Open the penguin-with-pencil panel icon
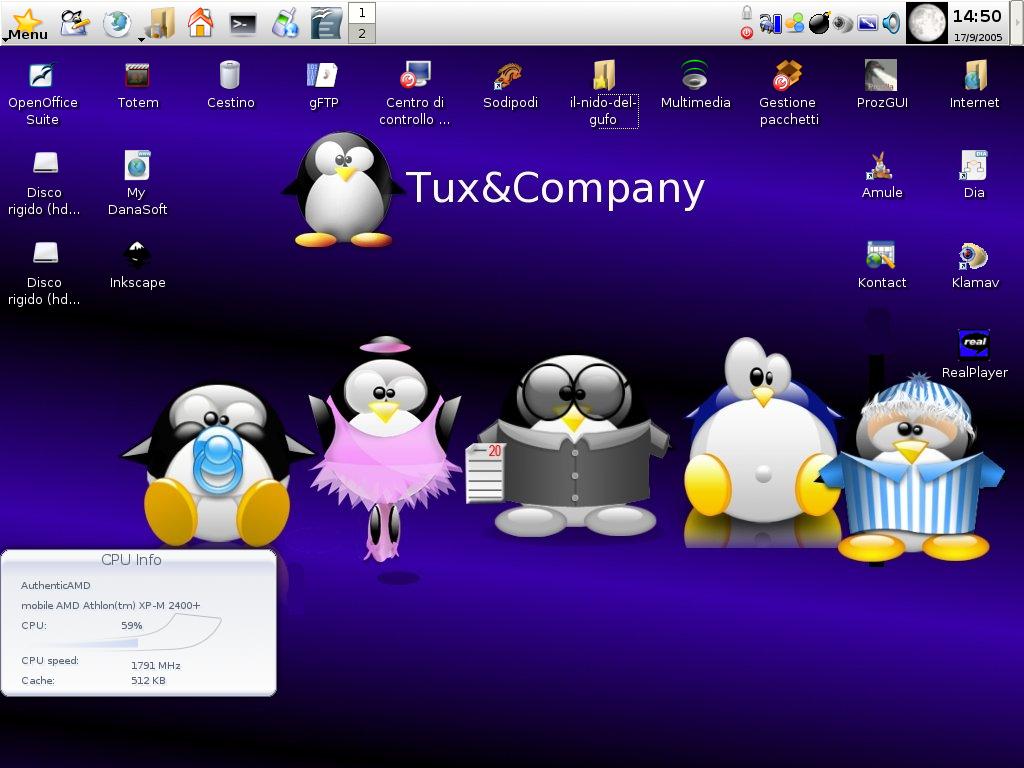Screen dimensions: 1024x768 (x=74, y=24)
